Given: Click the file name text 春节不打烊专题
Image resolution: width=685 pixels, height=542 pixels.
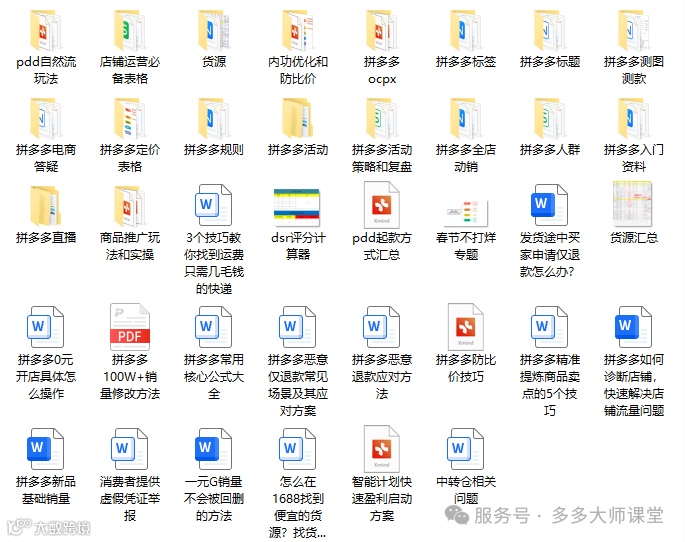Looking at the screenshot, I should (466, 246).
